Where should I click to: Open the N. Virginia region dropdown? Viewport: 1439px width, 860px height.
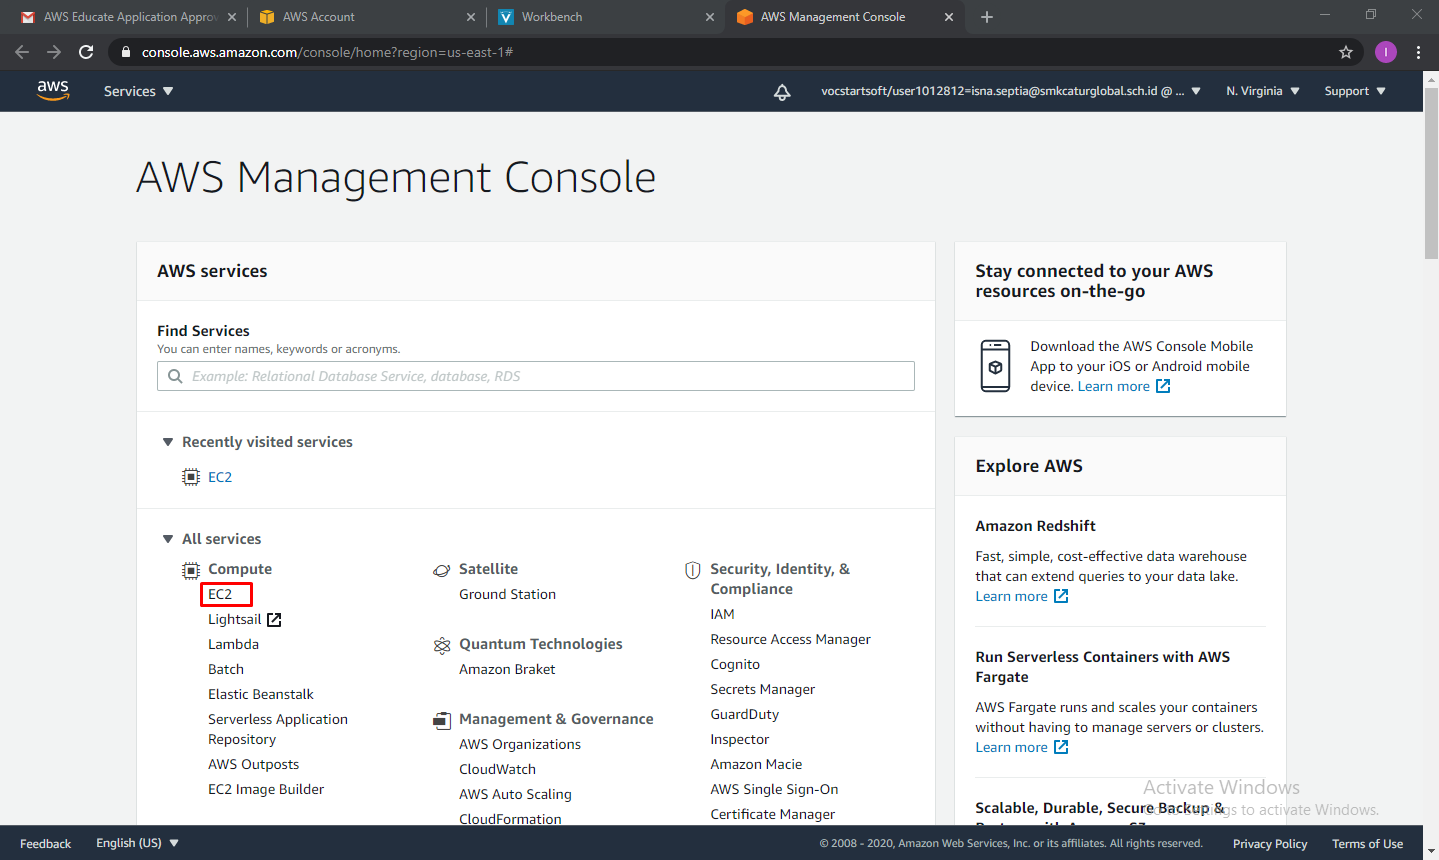(x=1263, y=91)
